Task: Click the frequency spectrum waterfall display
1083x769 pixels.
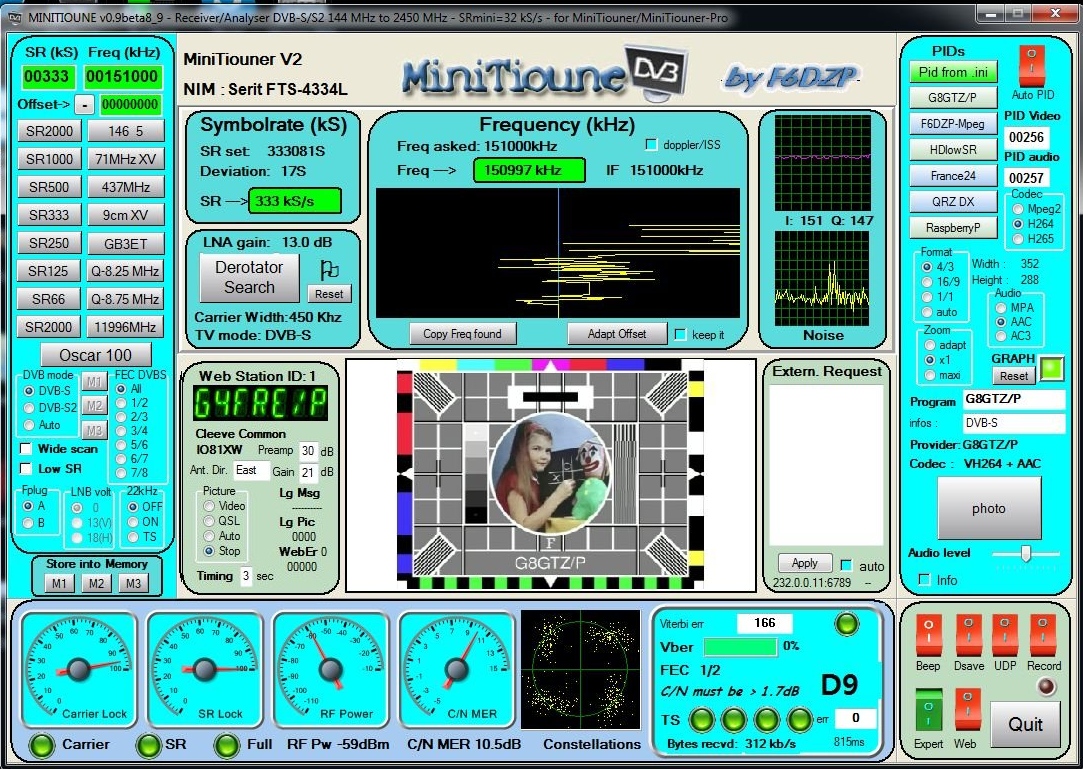Action: tap(557, 253)
